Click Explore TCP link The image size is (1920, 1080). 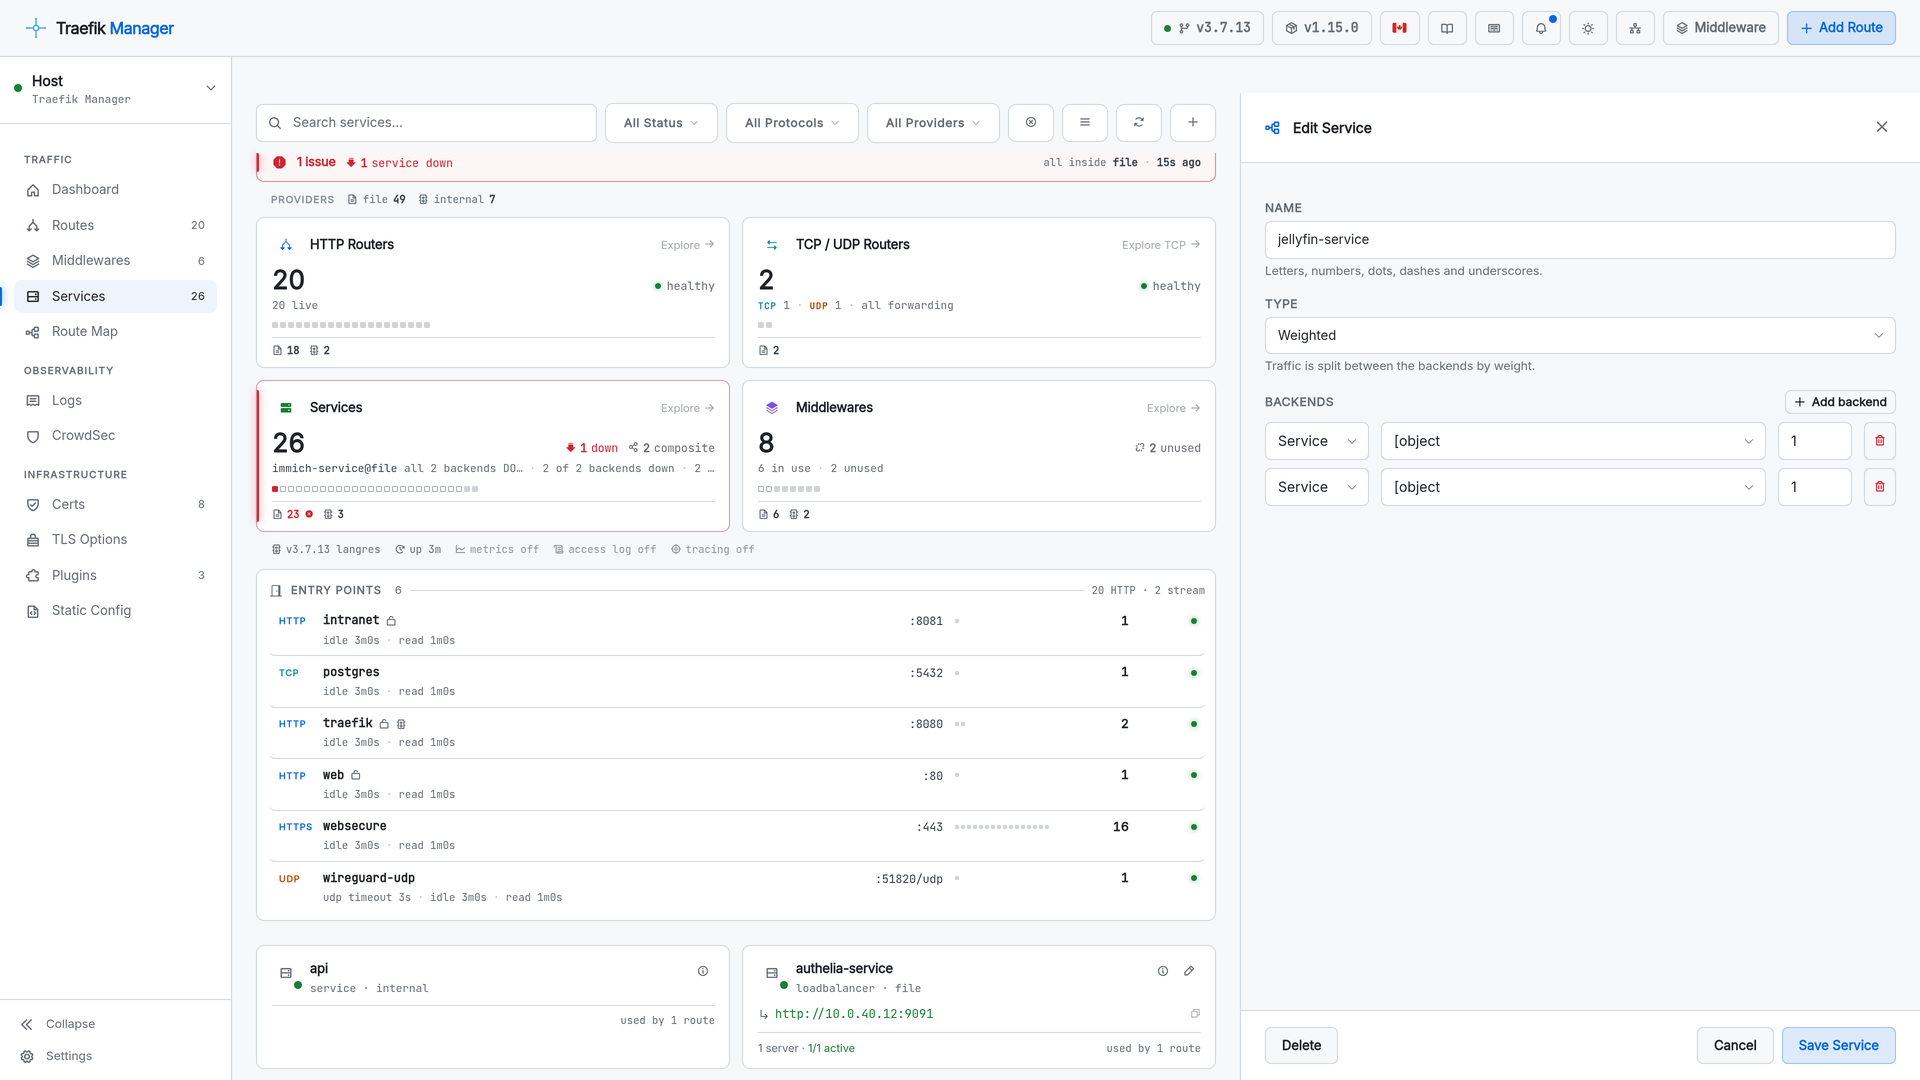tap(1160, 245)
